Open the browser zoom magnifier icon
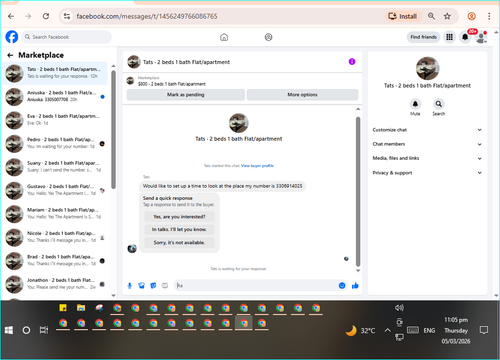 click(431, 16)
